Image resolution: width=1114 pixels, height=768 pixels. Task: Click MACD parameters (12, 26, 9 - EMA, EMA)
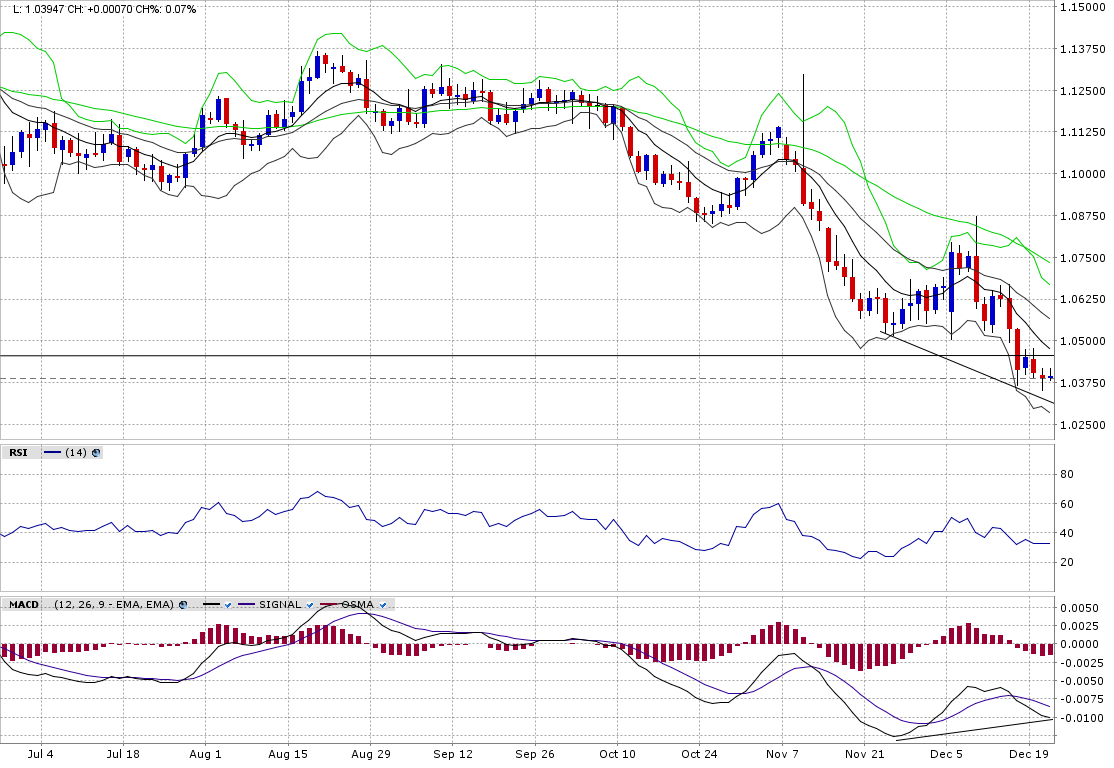[x=114, y=605]
